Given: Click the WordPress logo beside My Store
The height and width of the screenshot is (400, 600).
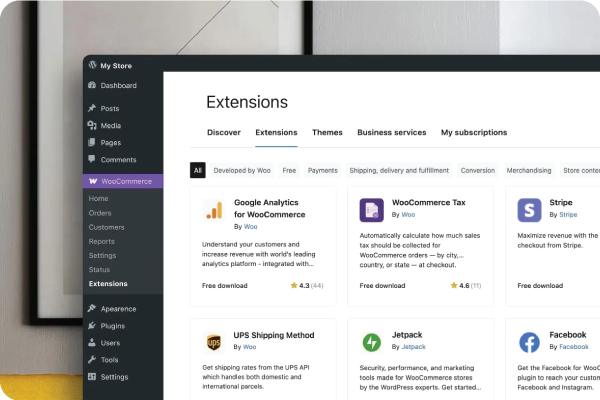Looking at the screenshot, I should click(x=92, y=65).
